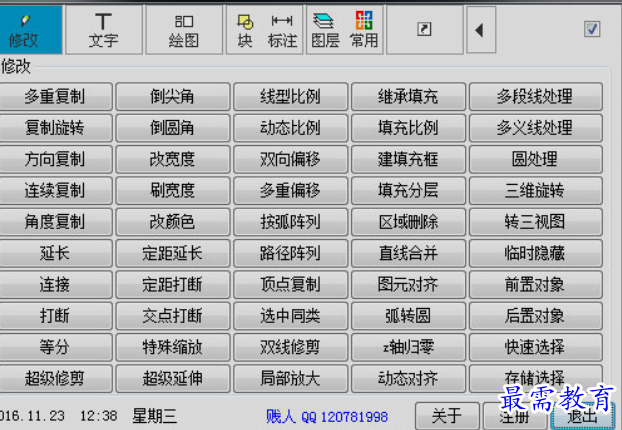Click the 超级延伸 button
The width and height of the screenshot is (622, 430).
173,378
